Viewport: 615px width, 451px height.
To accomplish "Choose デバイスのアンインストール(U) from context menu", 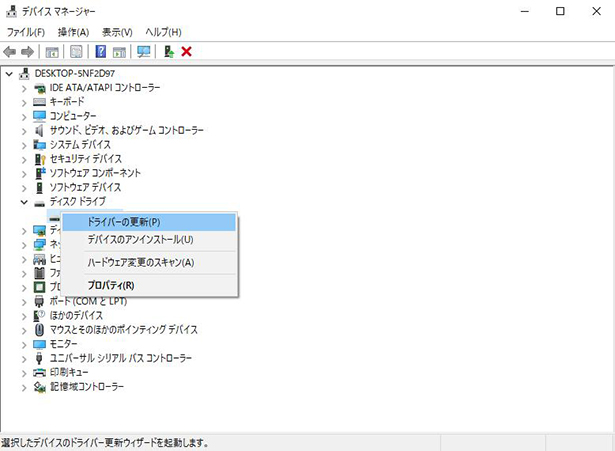I will (149, 240).
